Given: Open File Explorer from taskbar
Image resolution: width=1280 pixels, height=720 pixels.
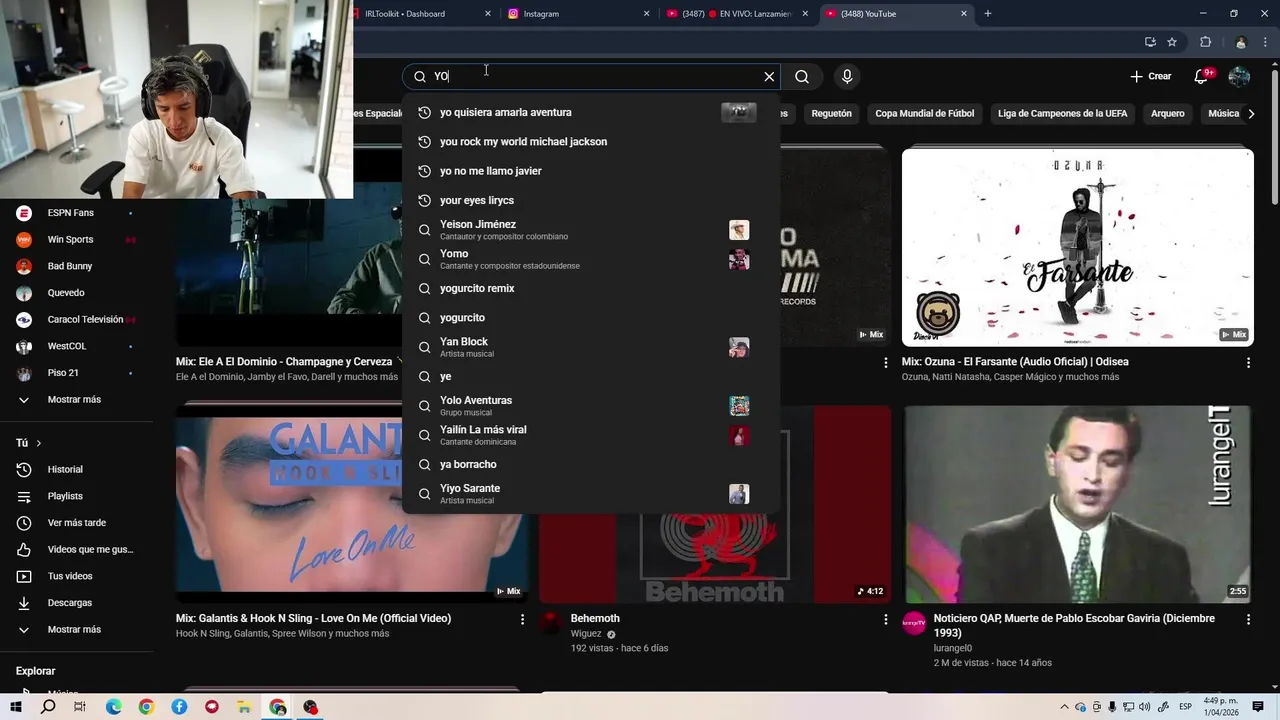Looking at the screenshot, I should coord(244,707).
